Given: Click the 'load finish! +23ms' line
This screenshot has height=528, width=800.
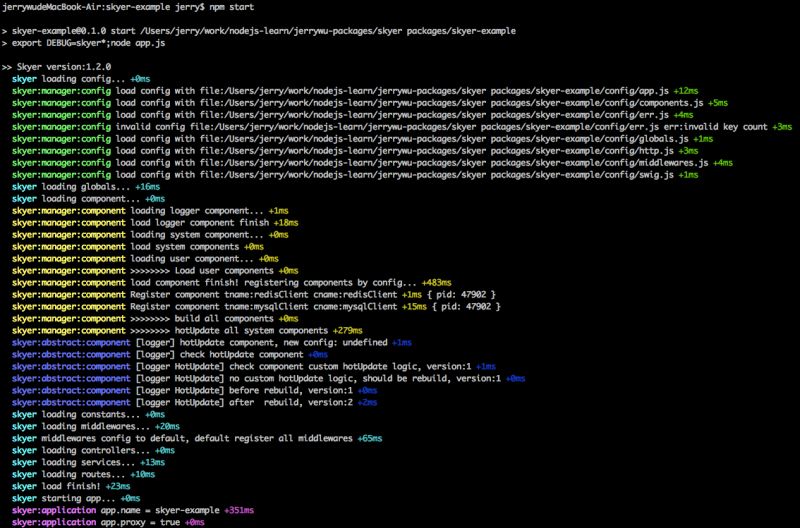Looking at the screenshot, I should click(x=71, y=487).
